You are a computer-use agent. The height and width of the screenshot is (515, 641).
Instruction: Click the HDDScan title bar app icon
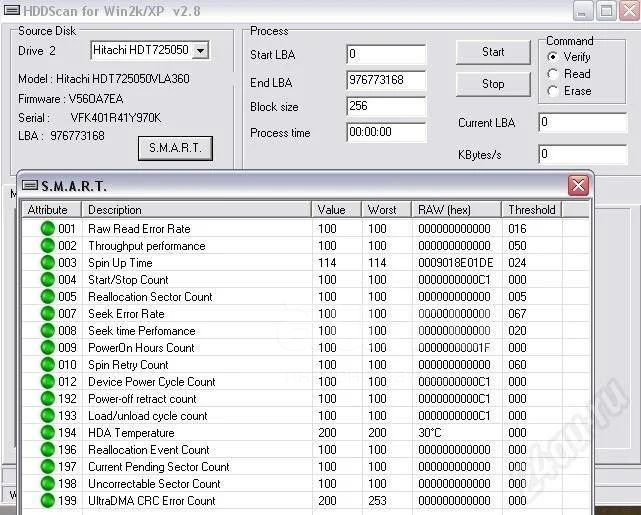pos(11,11)
